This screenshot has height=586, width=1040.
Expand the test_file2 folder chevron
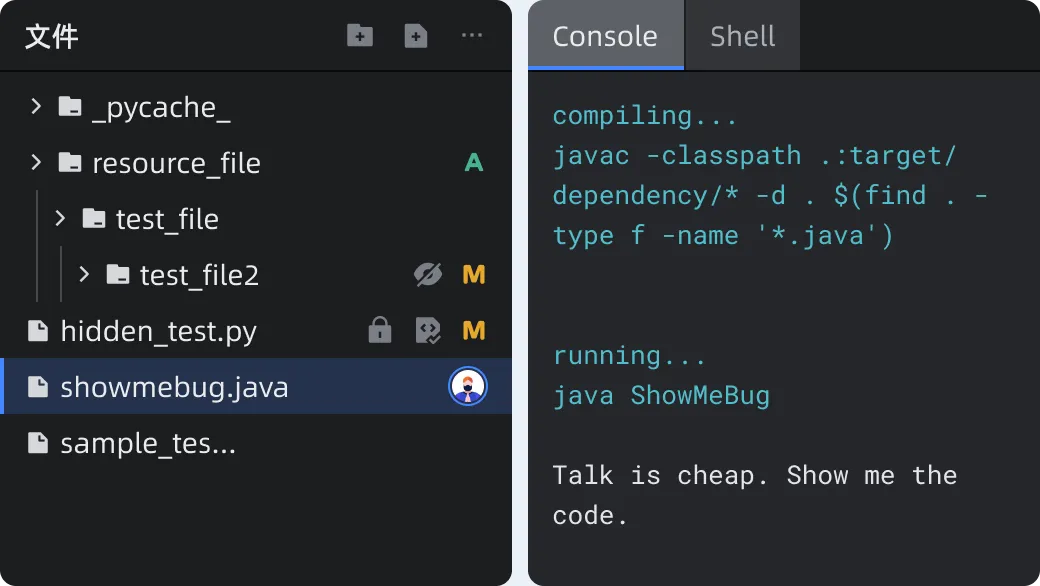pos(85,274)
